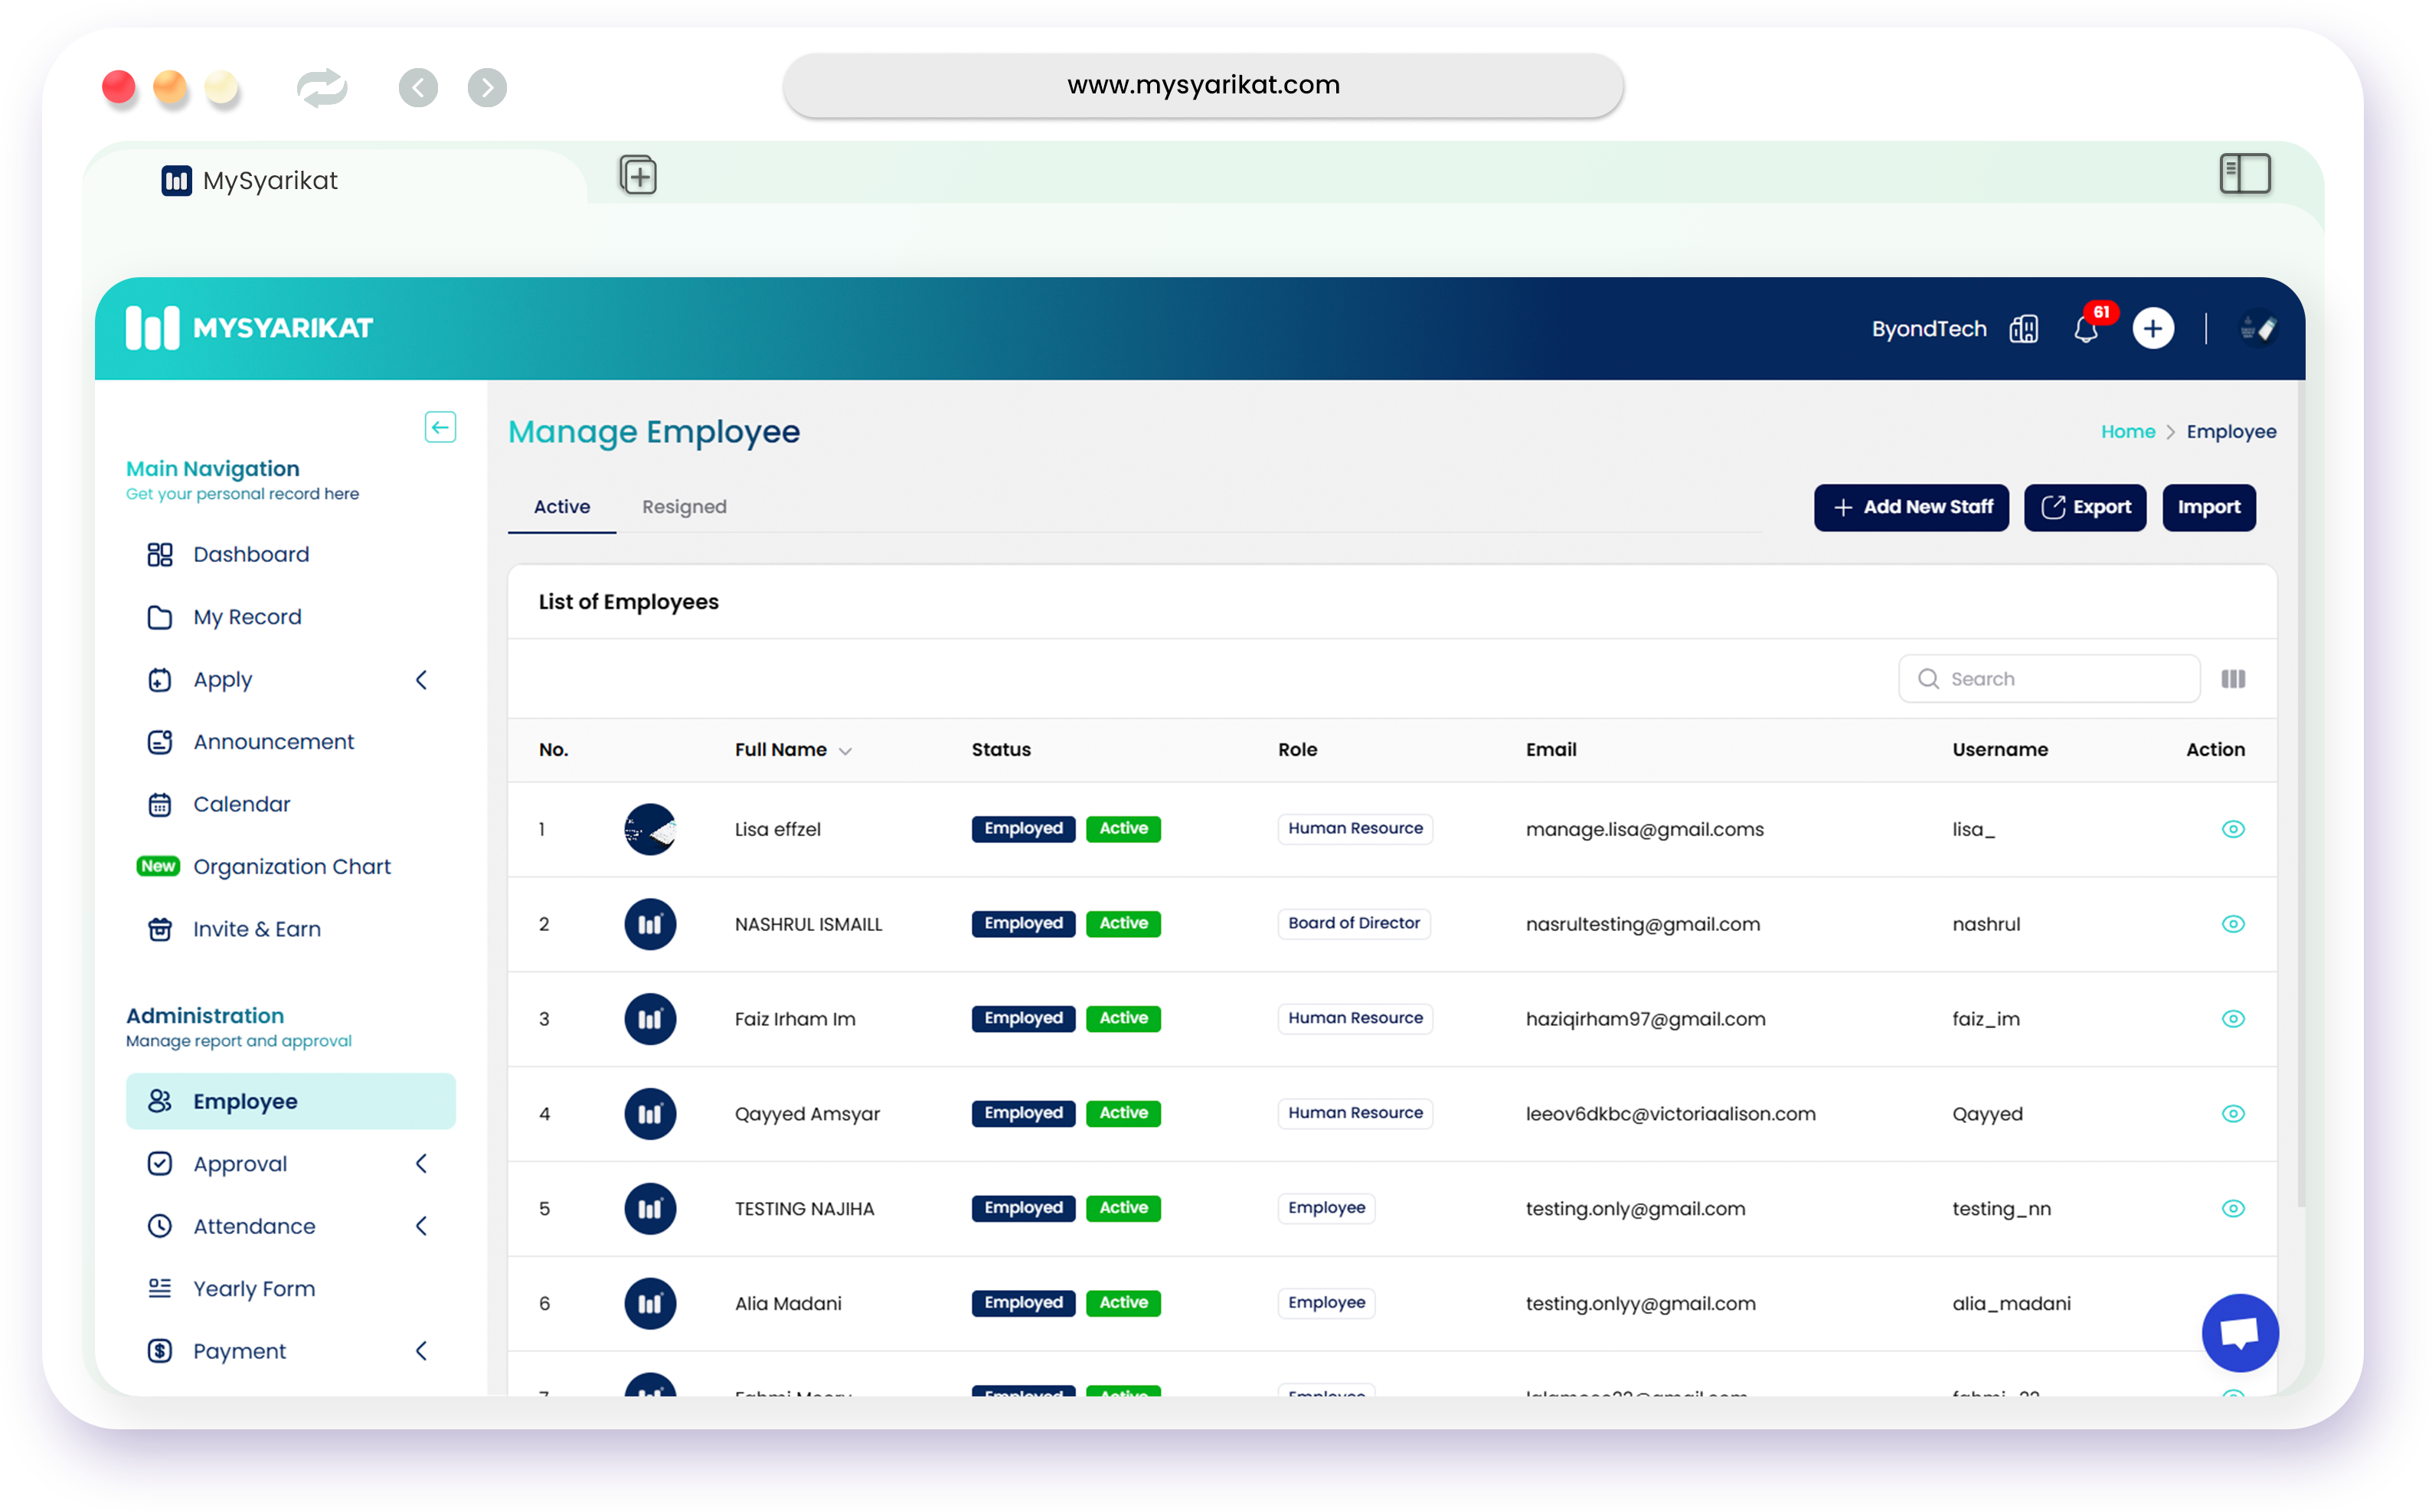This screenshot has width=2432, height=1512.
Task: Click the Active badge for TESTING NAJIHA
Action: (x=1123, y=1208)
